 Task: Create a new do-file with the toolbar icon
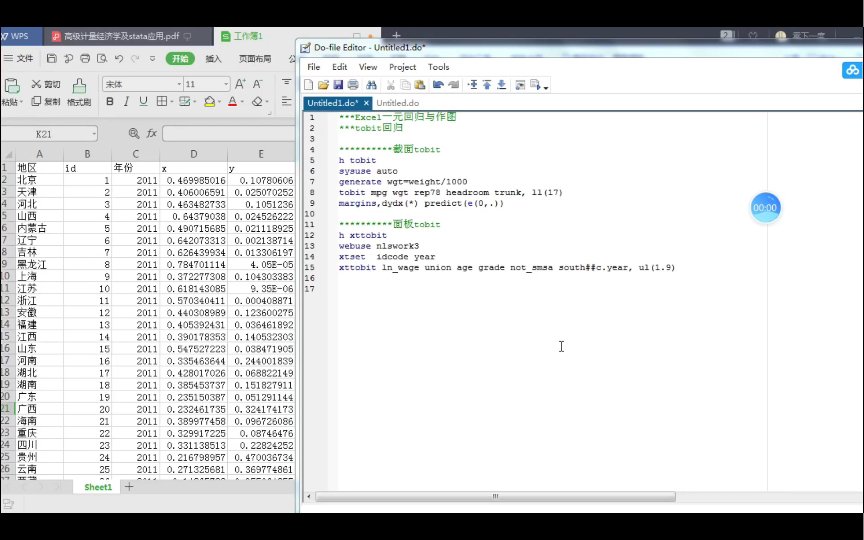coord(309,85)
